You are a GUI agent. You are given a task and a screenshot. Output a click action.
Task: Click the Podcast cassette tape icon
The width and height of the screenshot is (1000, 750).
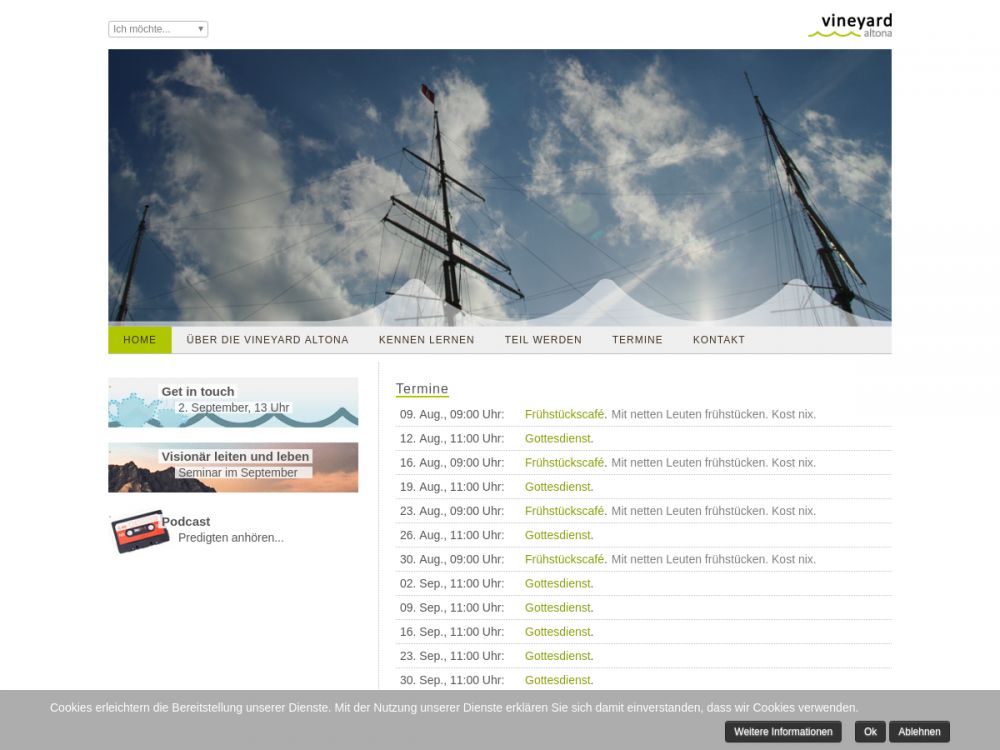click(138, 531)
